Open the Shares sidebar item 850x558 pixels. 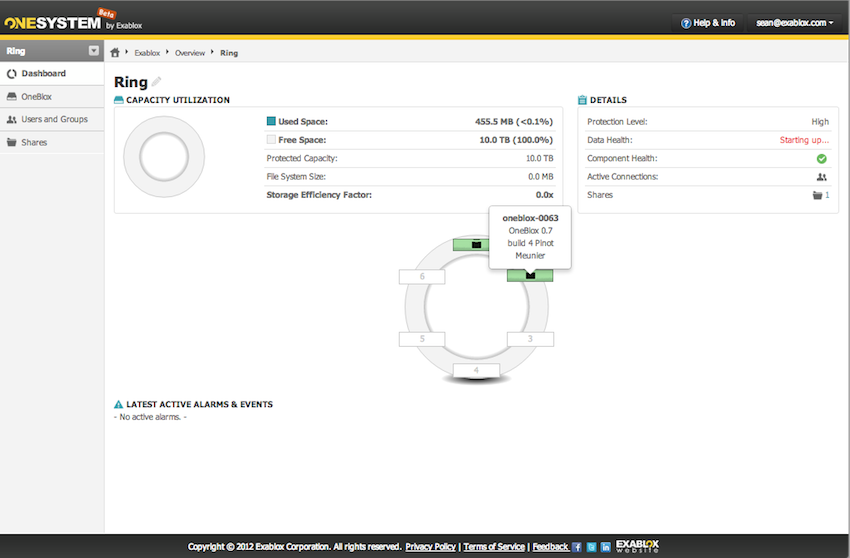click(52, 142)
